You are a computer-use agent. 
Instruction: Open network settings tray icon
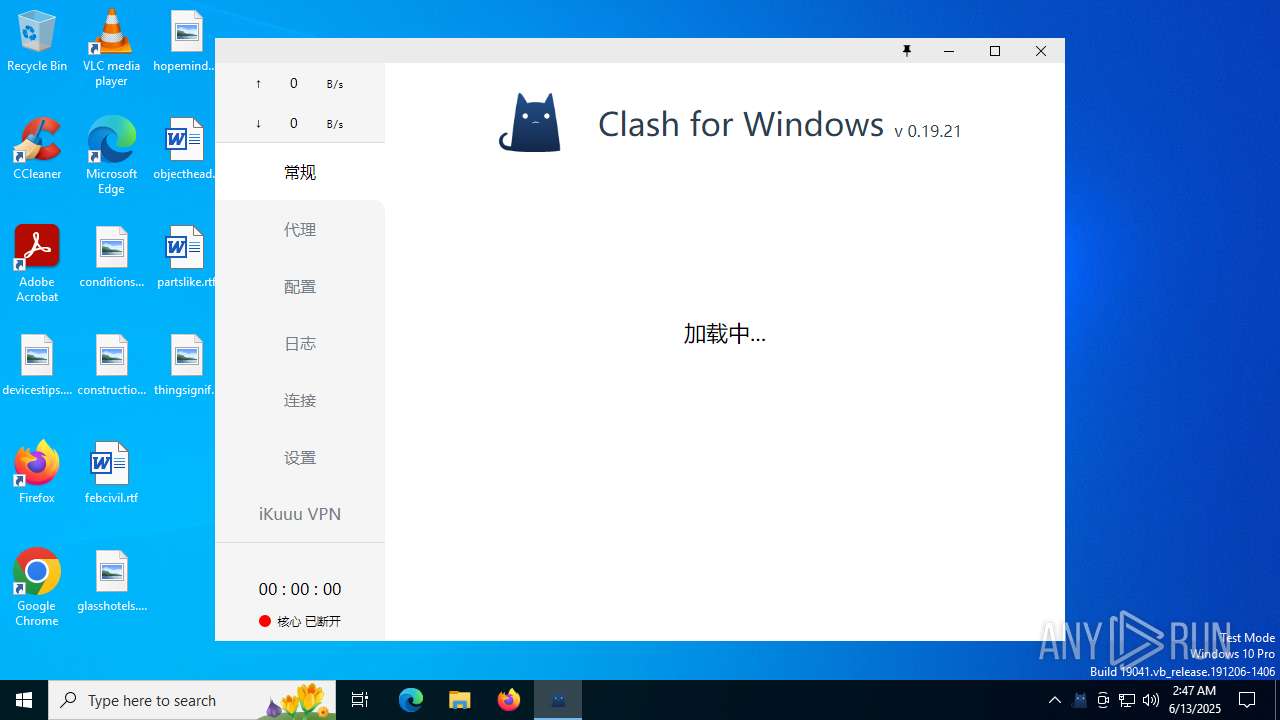(1127, 700)
